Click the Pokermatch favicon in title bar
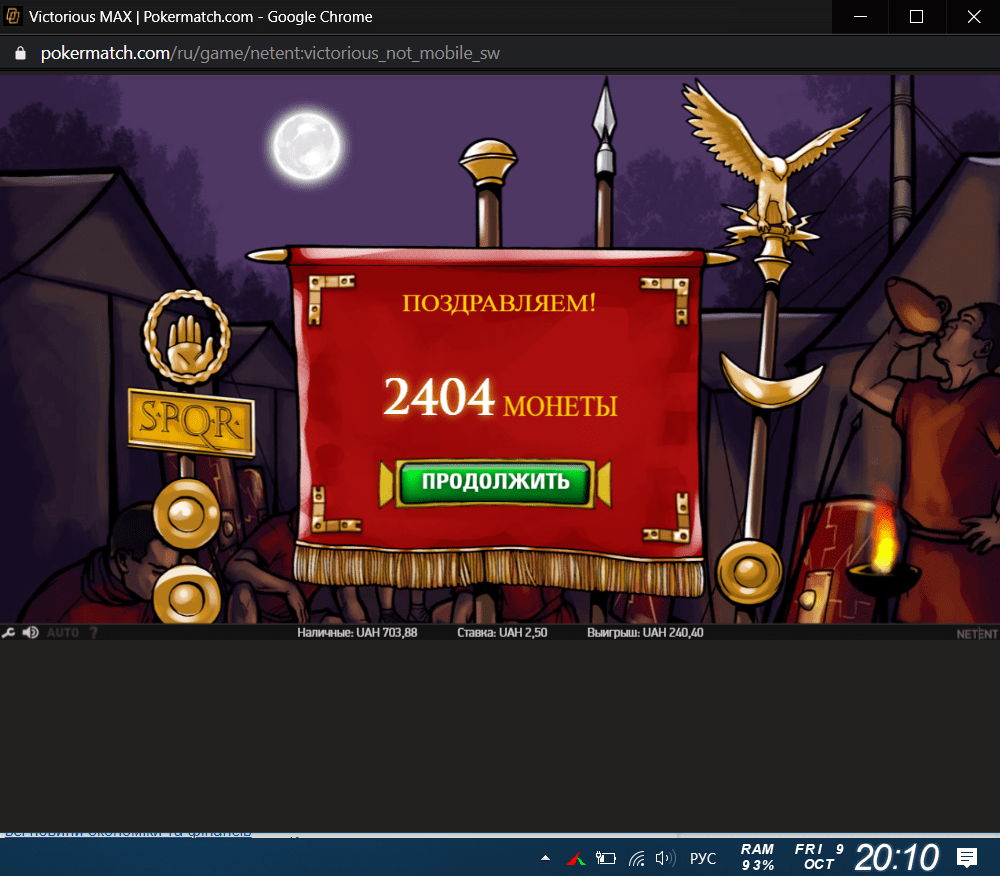The height and width of the screenshot is (876, 1000). [13, 16]
